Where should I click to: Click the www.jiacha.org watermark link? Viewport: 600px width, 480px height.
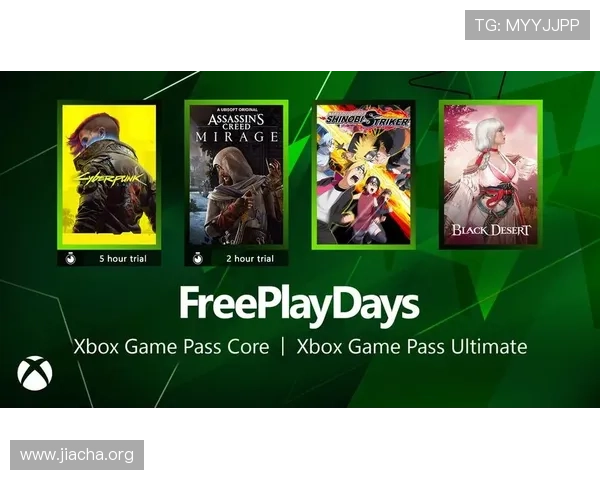coord(77,455)
